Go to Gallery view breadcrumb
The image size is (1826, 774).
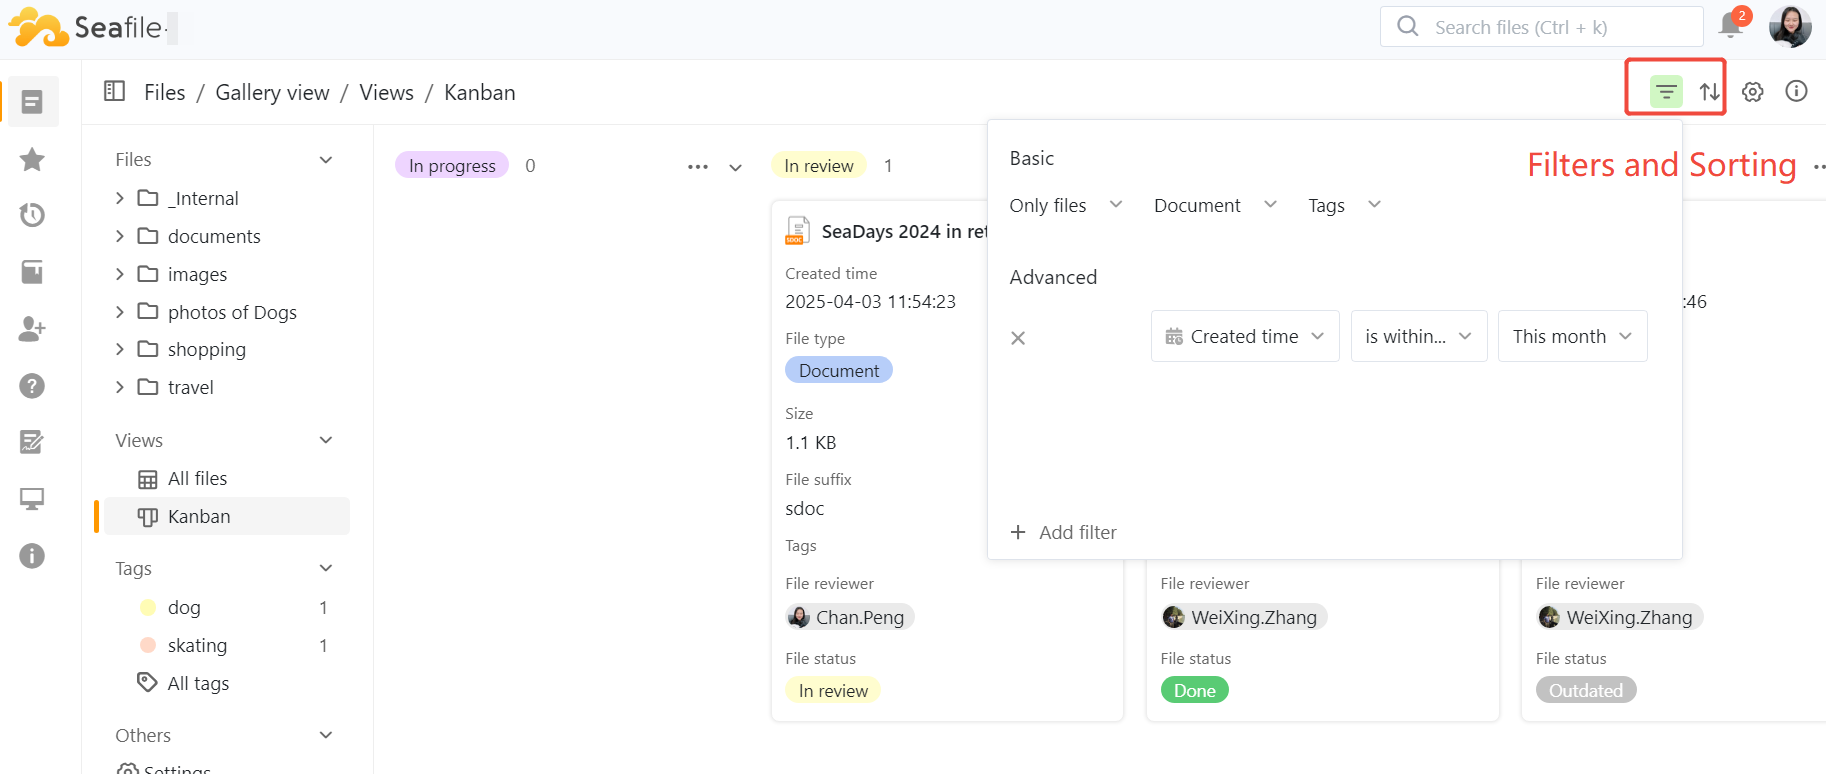272,93
